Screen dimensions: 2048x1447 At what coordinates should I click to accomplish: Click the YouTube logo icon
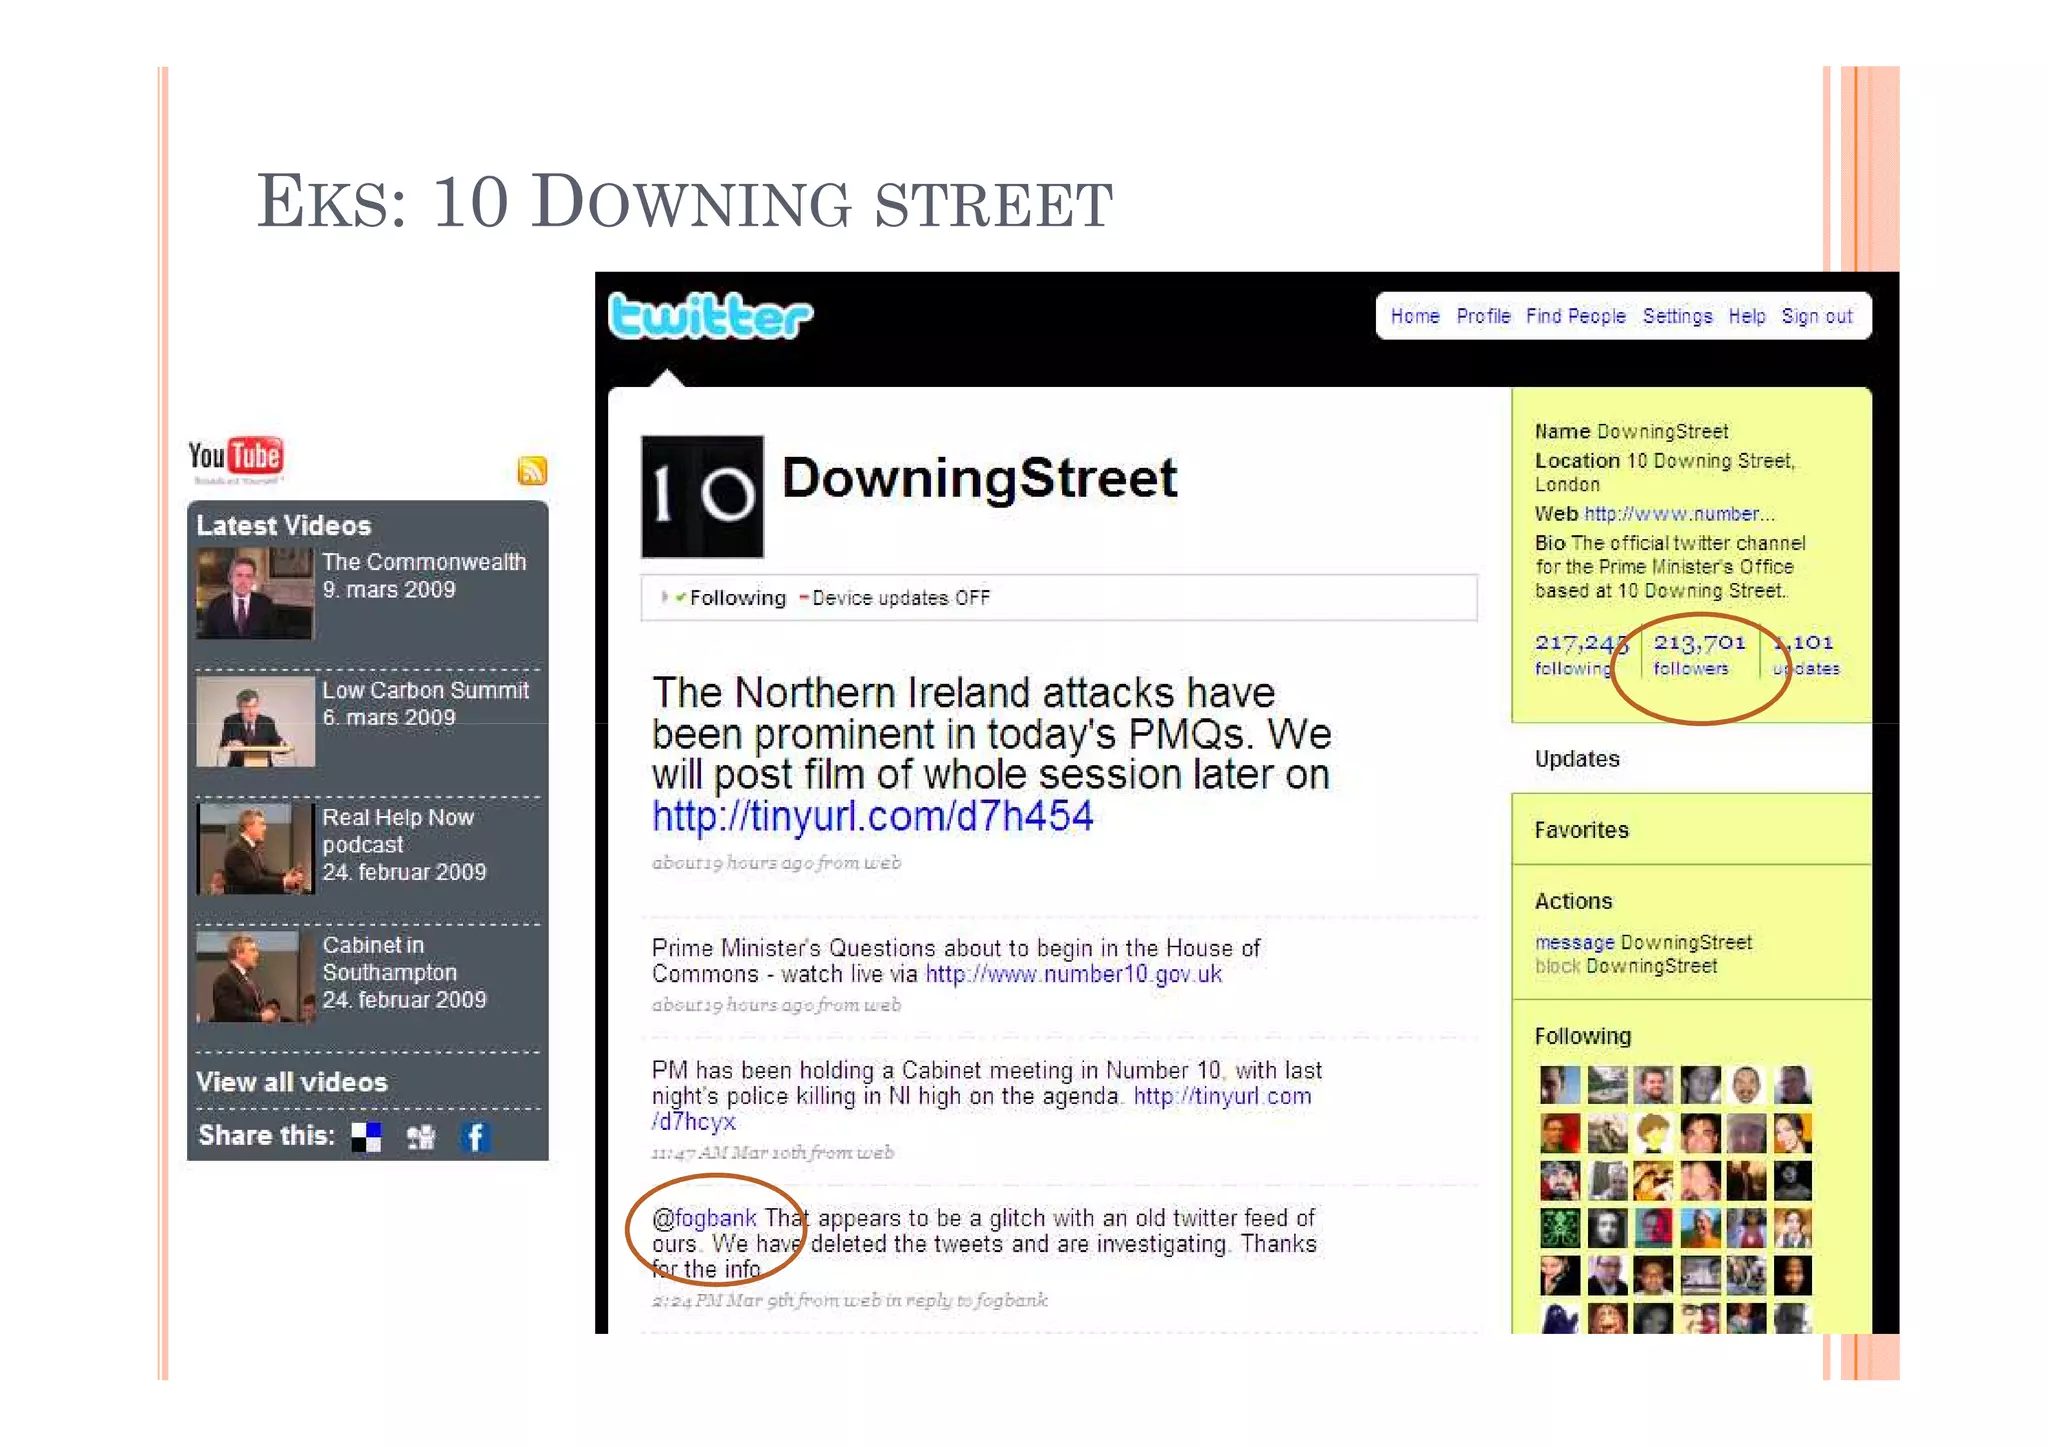coord(236,457)
